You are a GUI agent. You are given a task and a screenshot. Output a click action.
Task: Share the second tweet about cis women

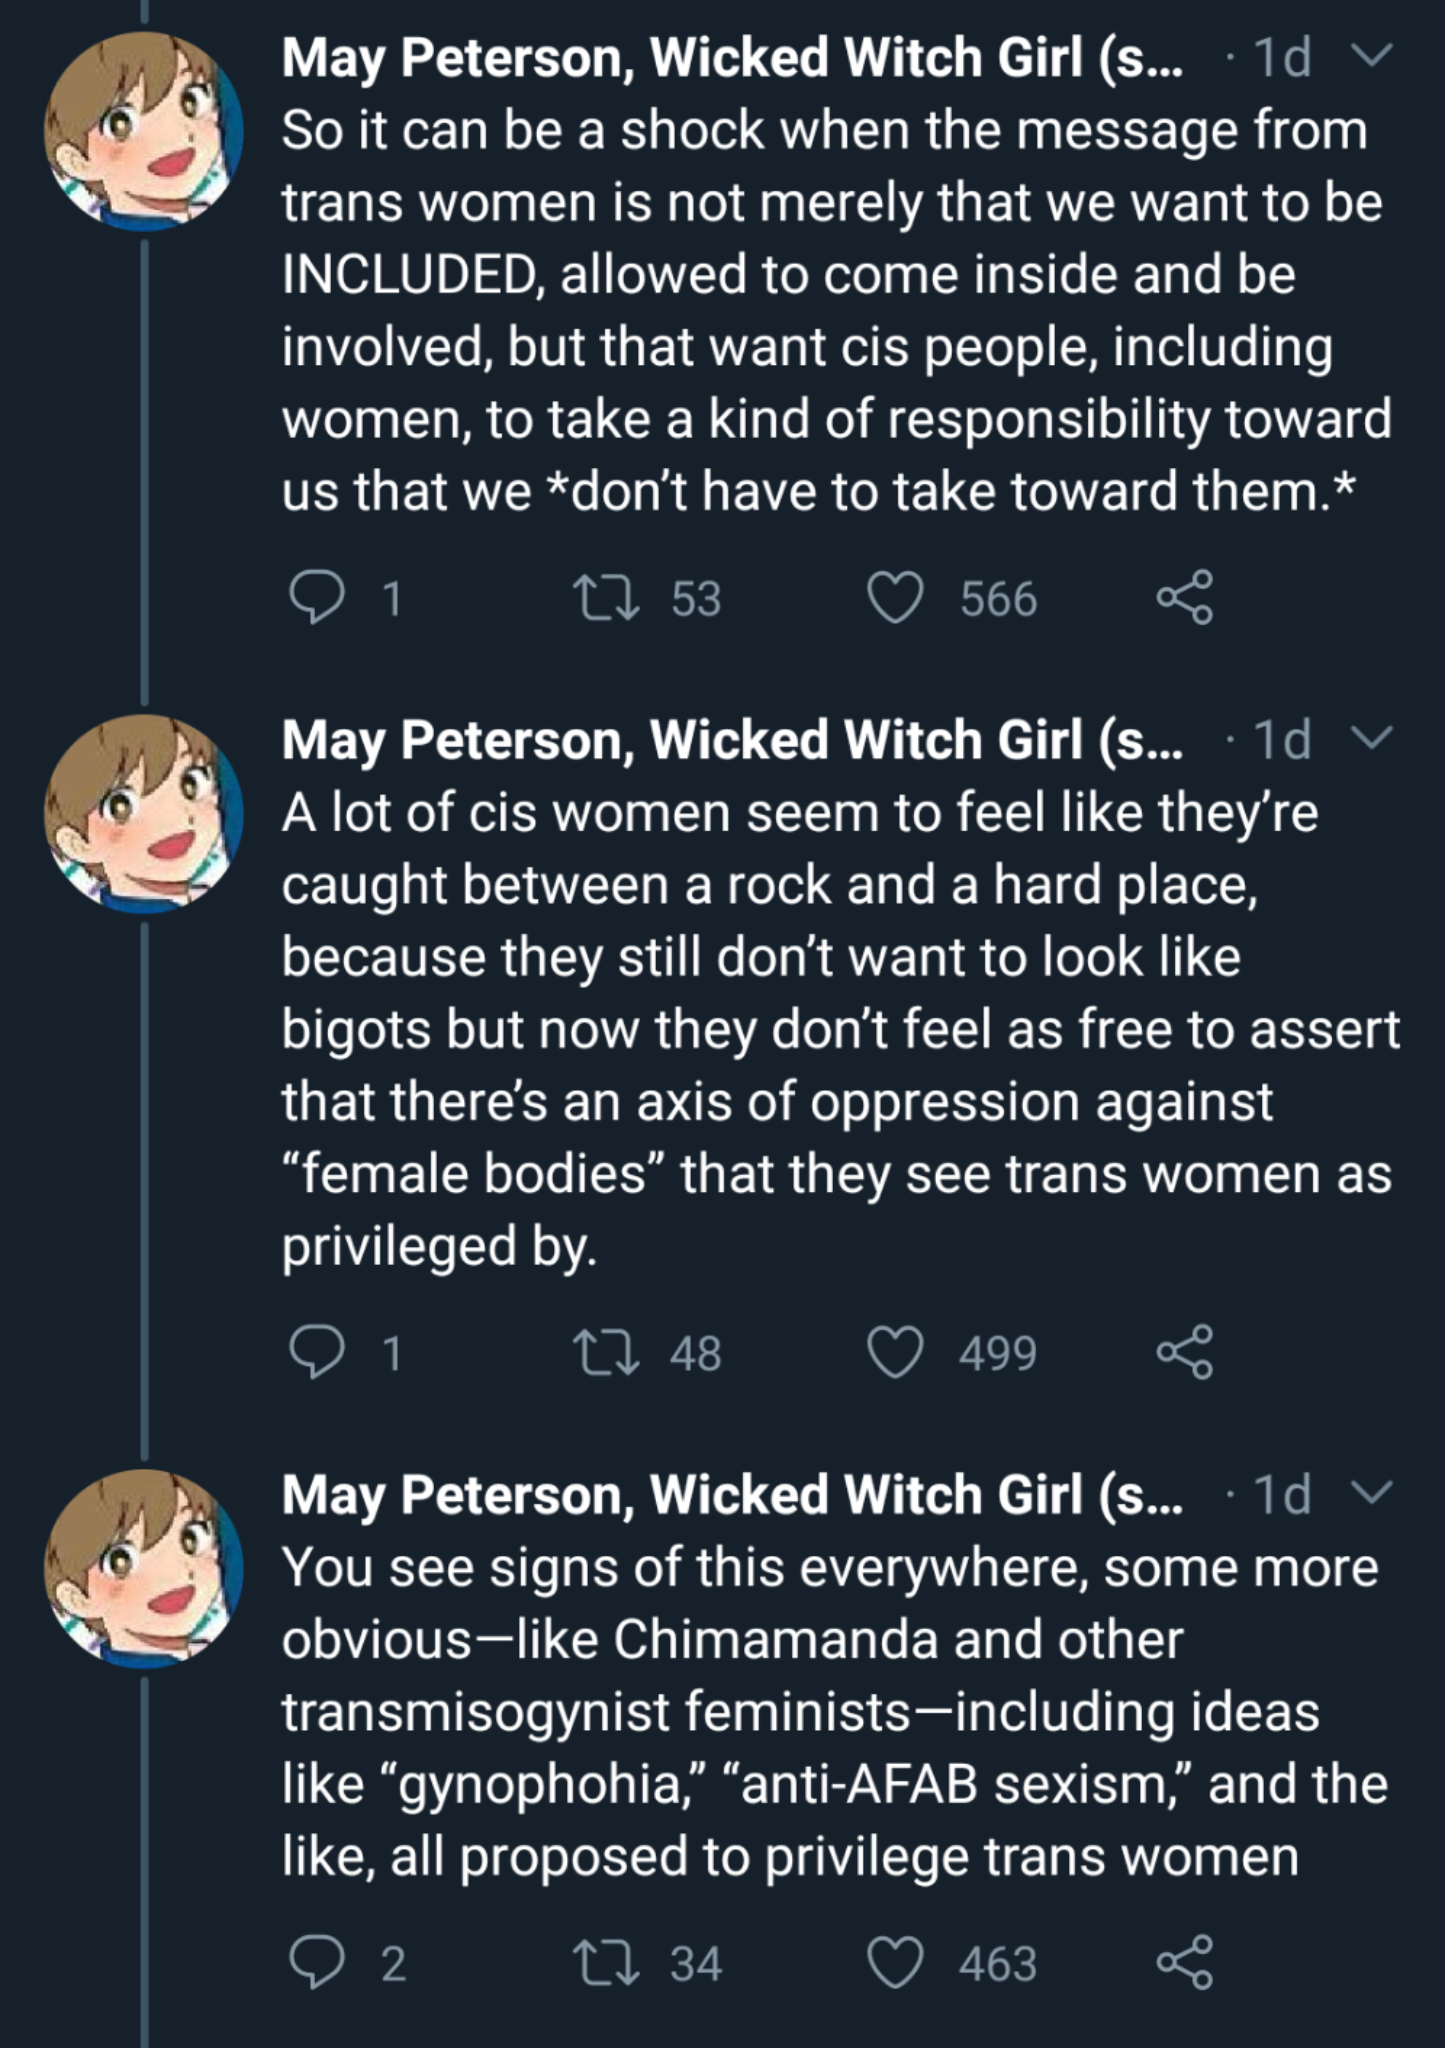pos(1185,1352)
